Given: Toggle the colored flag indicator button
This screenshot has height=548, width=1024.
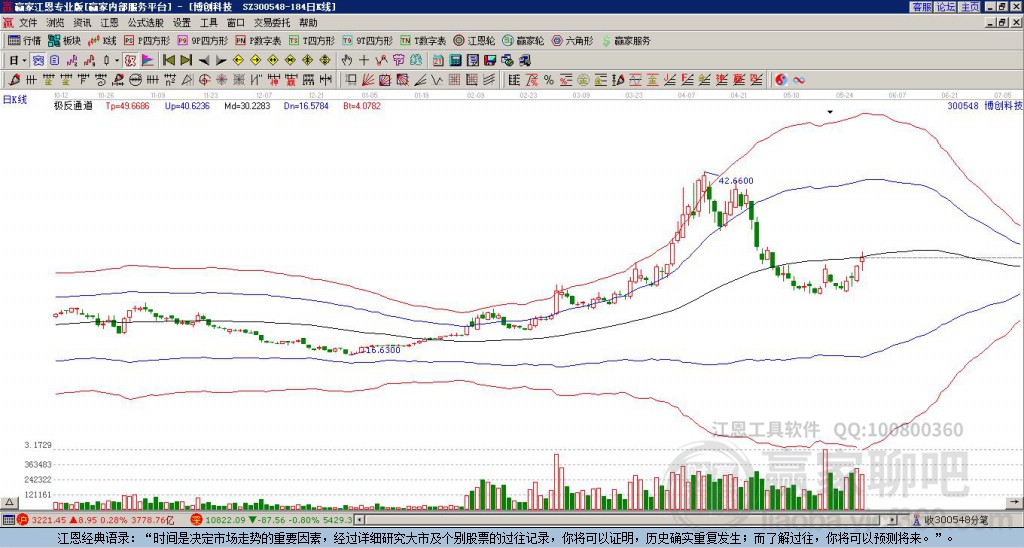Looking at the screenshot, I should click(x=148, y=60).
